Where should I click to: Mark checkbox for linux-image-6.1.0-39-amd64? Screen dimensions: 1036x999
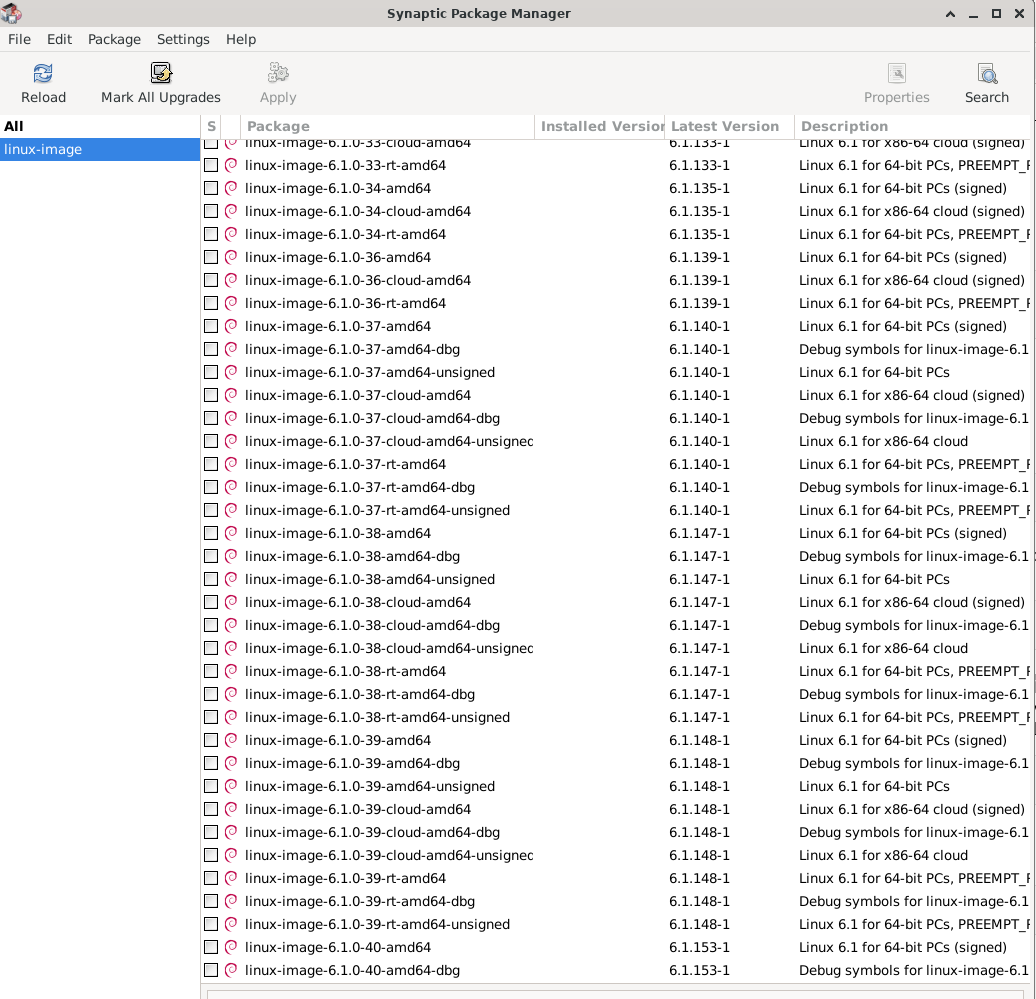pyautogui.click(x=211, y=740)
